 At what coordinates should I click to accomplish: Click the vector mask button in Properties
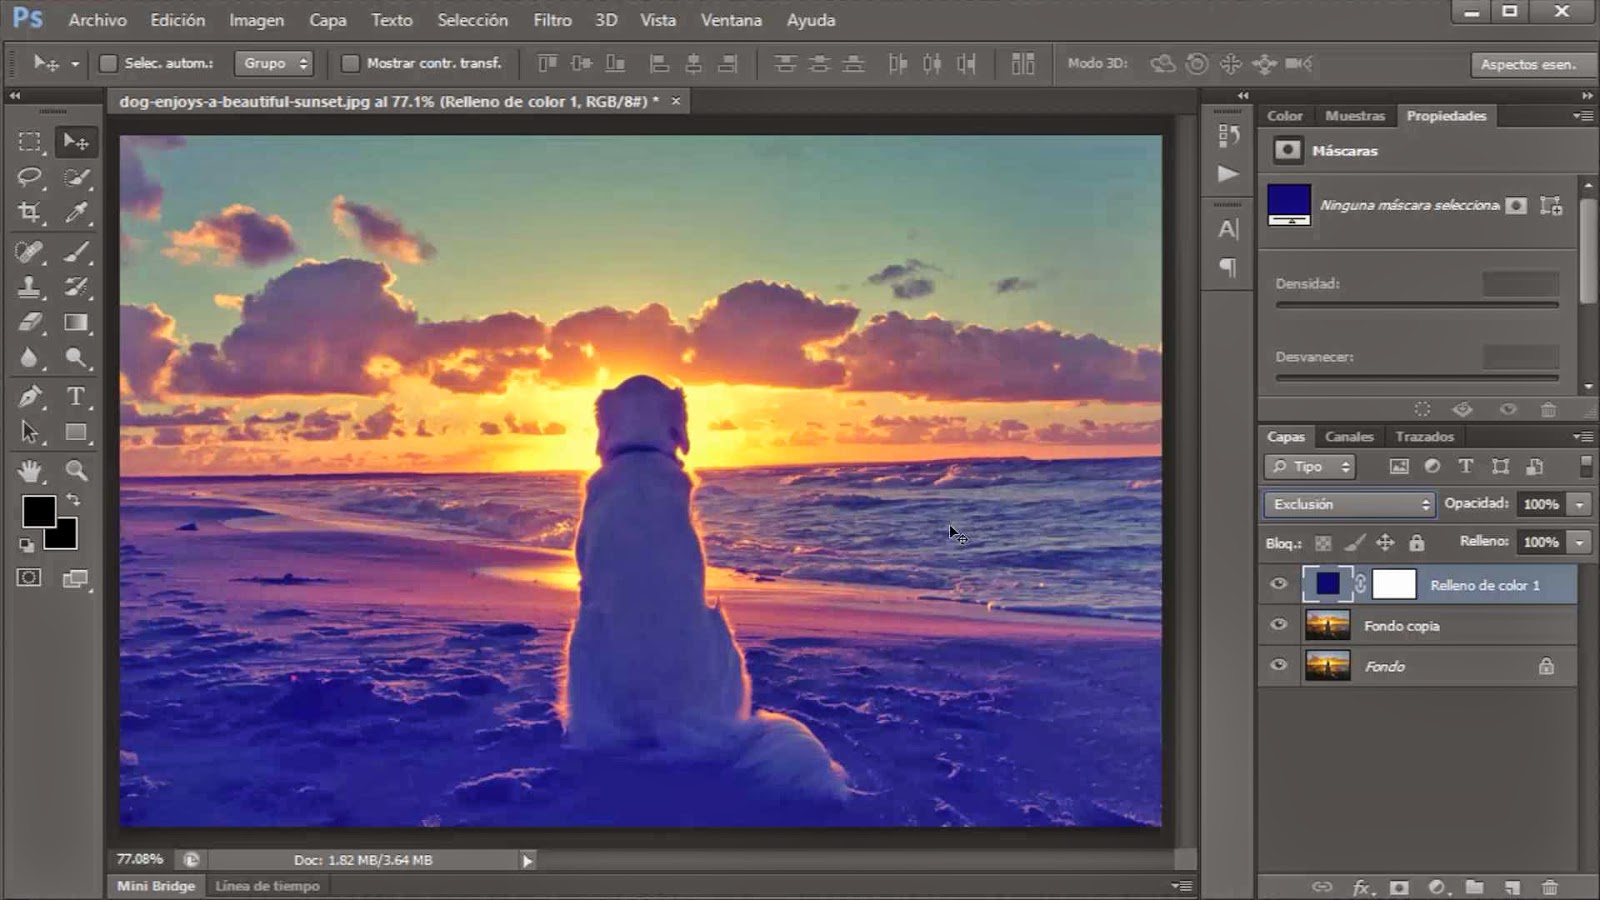tap(1551, 205)
